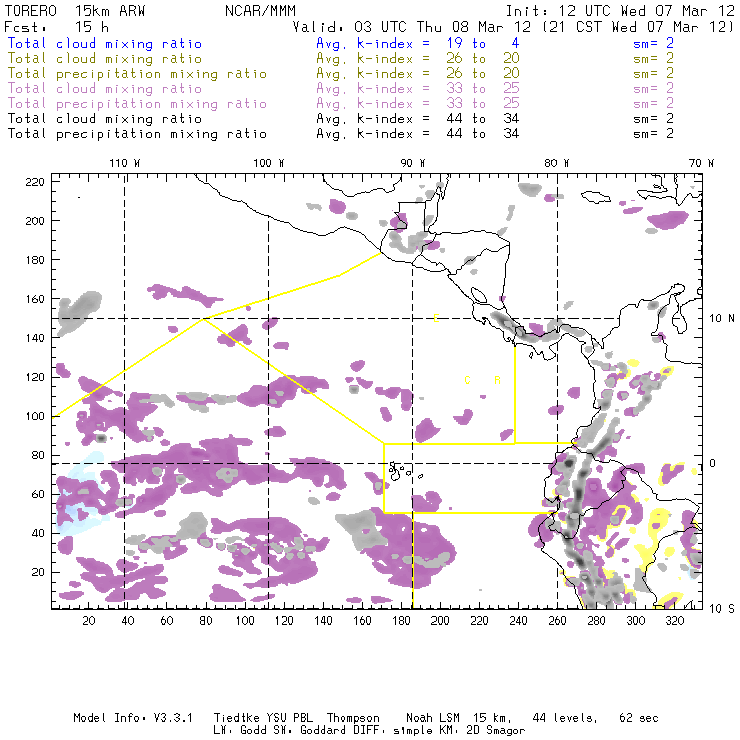
Task: Click the 'TORERO 15km ARW' title text
Action: [x=75, y=11]
